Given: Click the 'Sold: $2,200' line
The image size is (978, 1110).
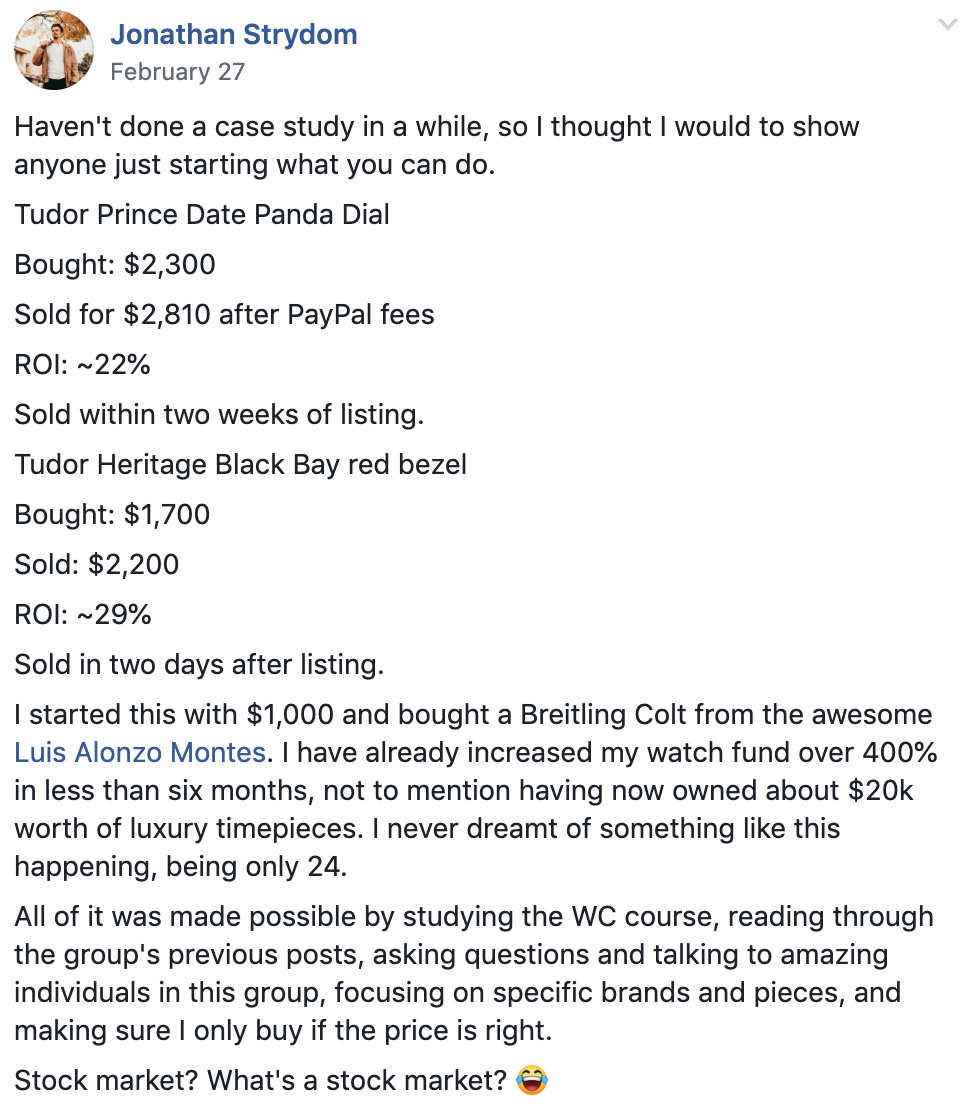Looking at the screenshot, I should (x=97, y=564).
